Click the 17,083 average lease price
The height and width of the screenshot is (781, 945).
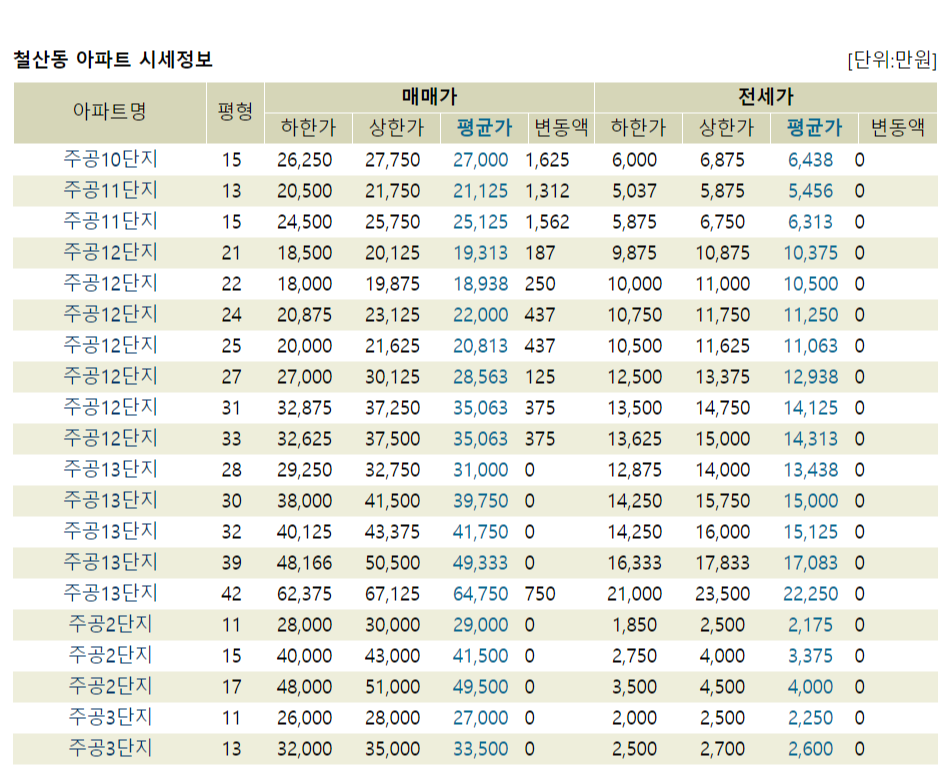811,563
